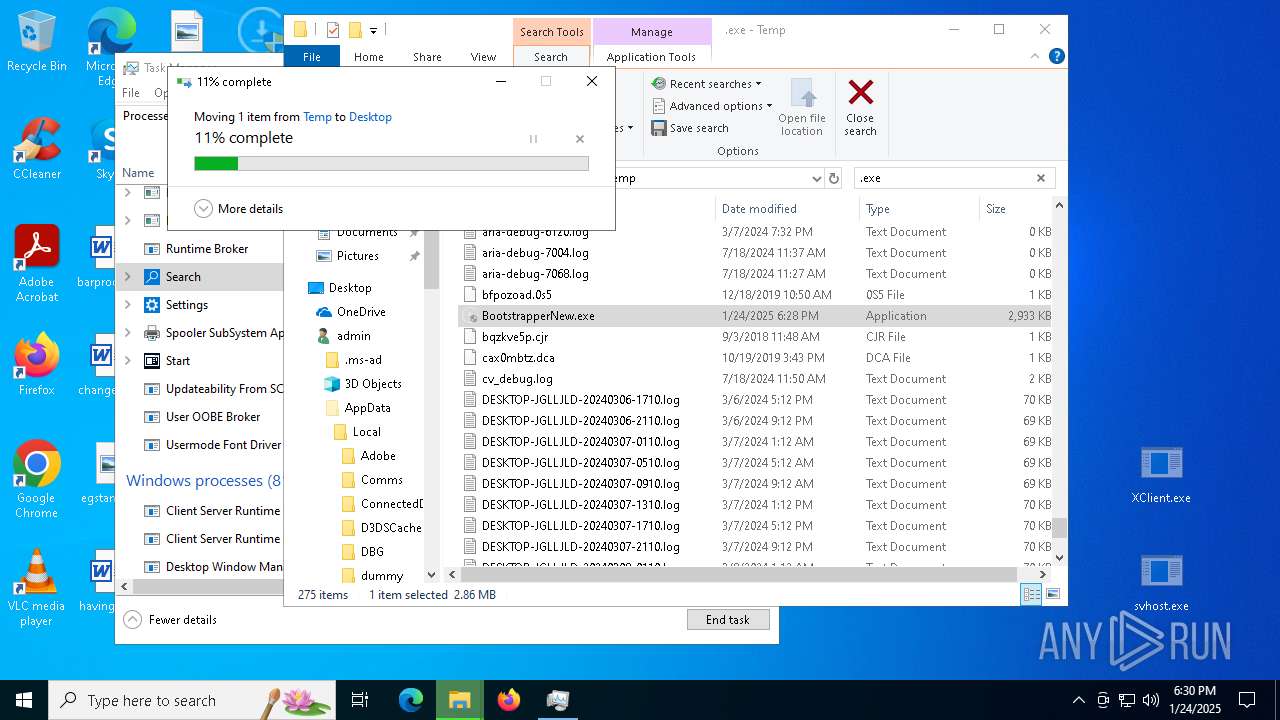Screen dimensions: 1280x720
Task: Switch to details view in Explorer
Action: click(x=1031, y=594)
